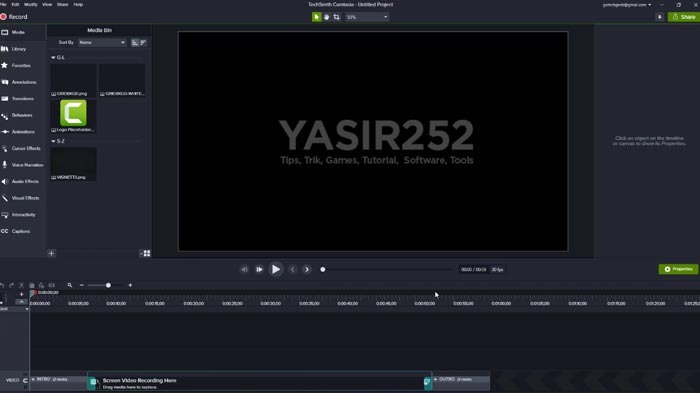
Task: Select the canvas Crop tool
Action: point(336,17)
